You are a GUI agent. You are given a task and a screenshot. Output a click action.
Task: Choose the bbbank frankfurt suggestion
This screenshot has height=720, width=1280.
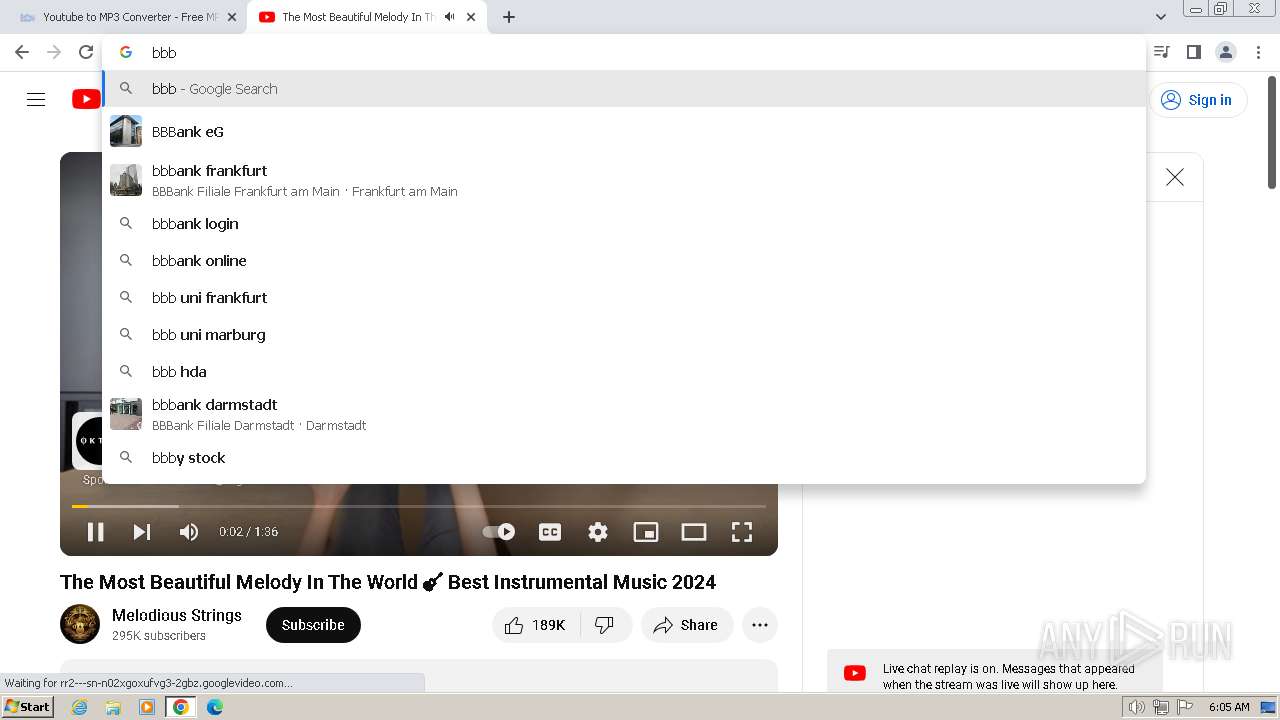pos(624,180)
